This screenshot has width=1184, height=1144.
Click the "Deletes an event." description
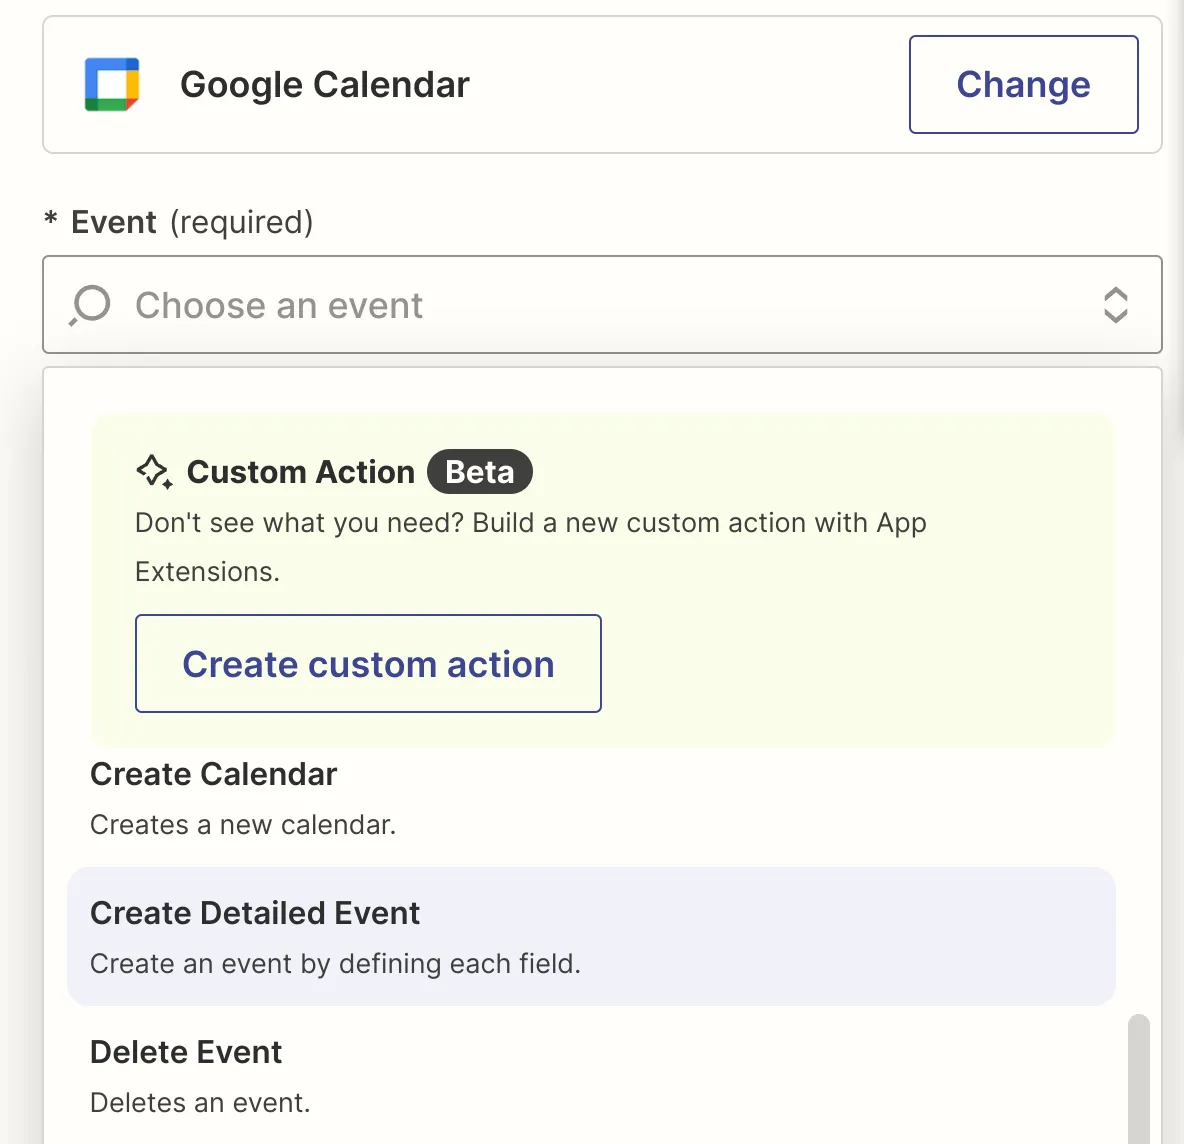[x=200, y=1102]
